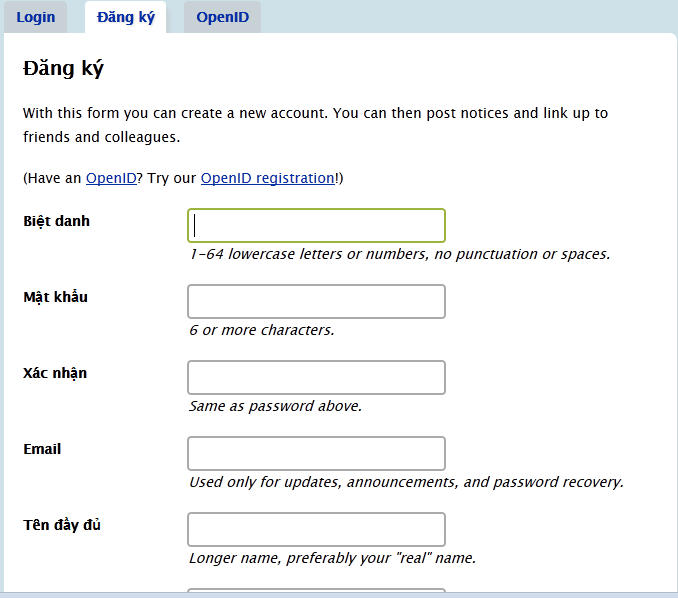Click into the Mật khẩu password field

(317, 301)
